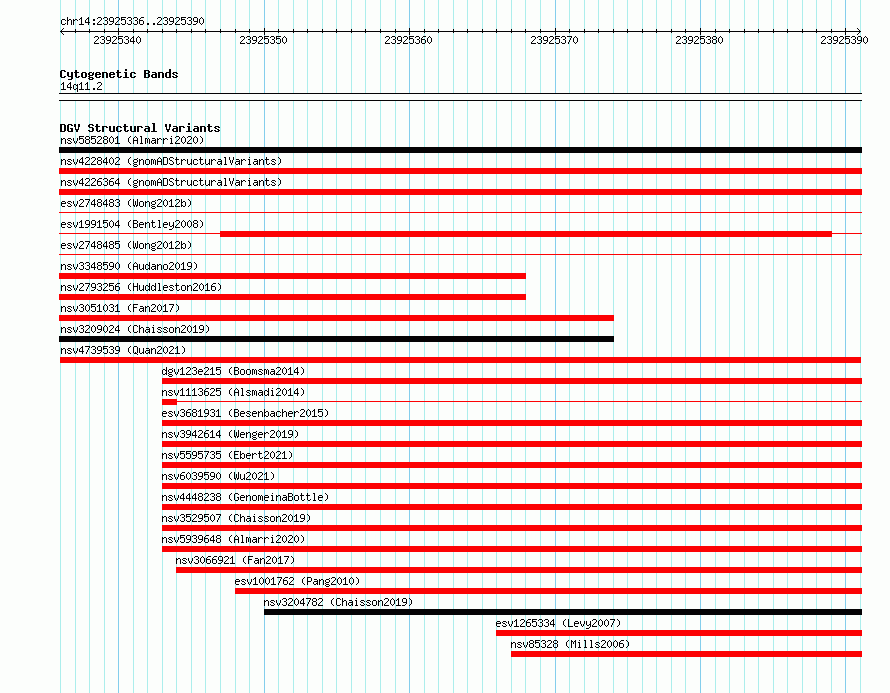Open nsv5939648 (Almarri2020) label

pos(233,539)
